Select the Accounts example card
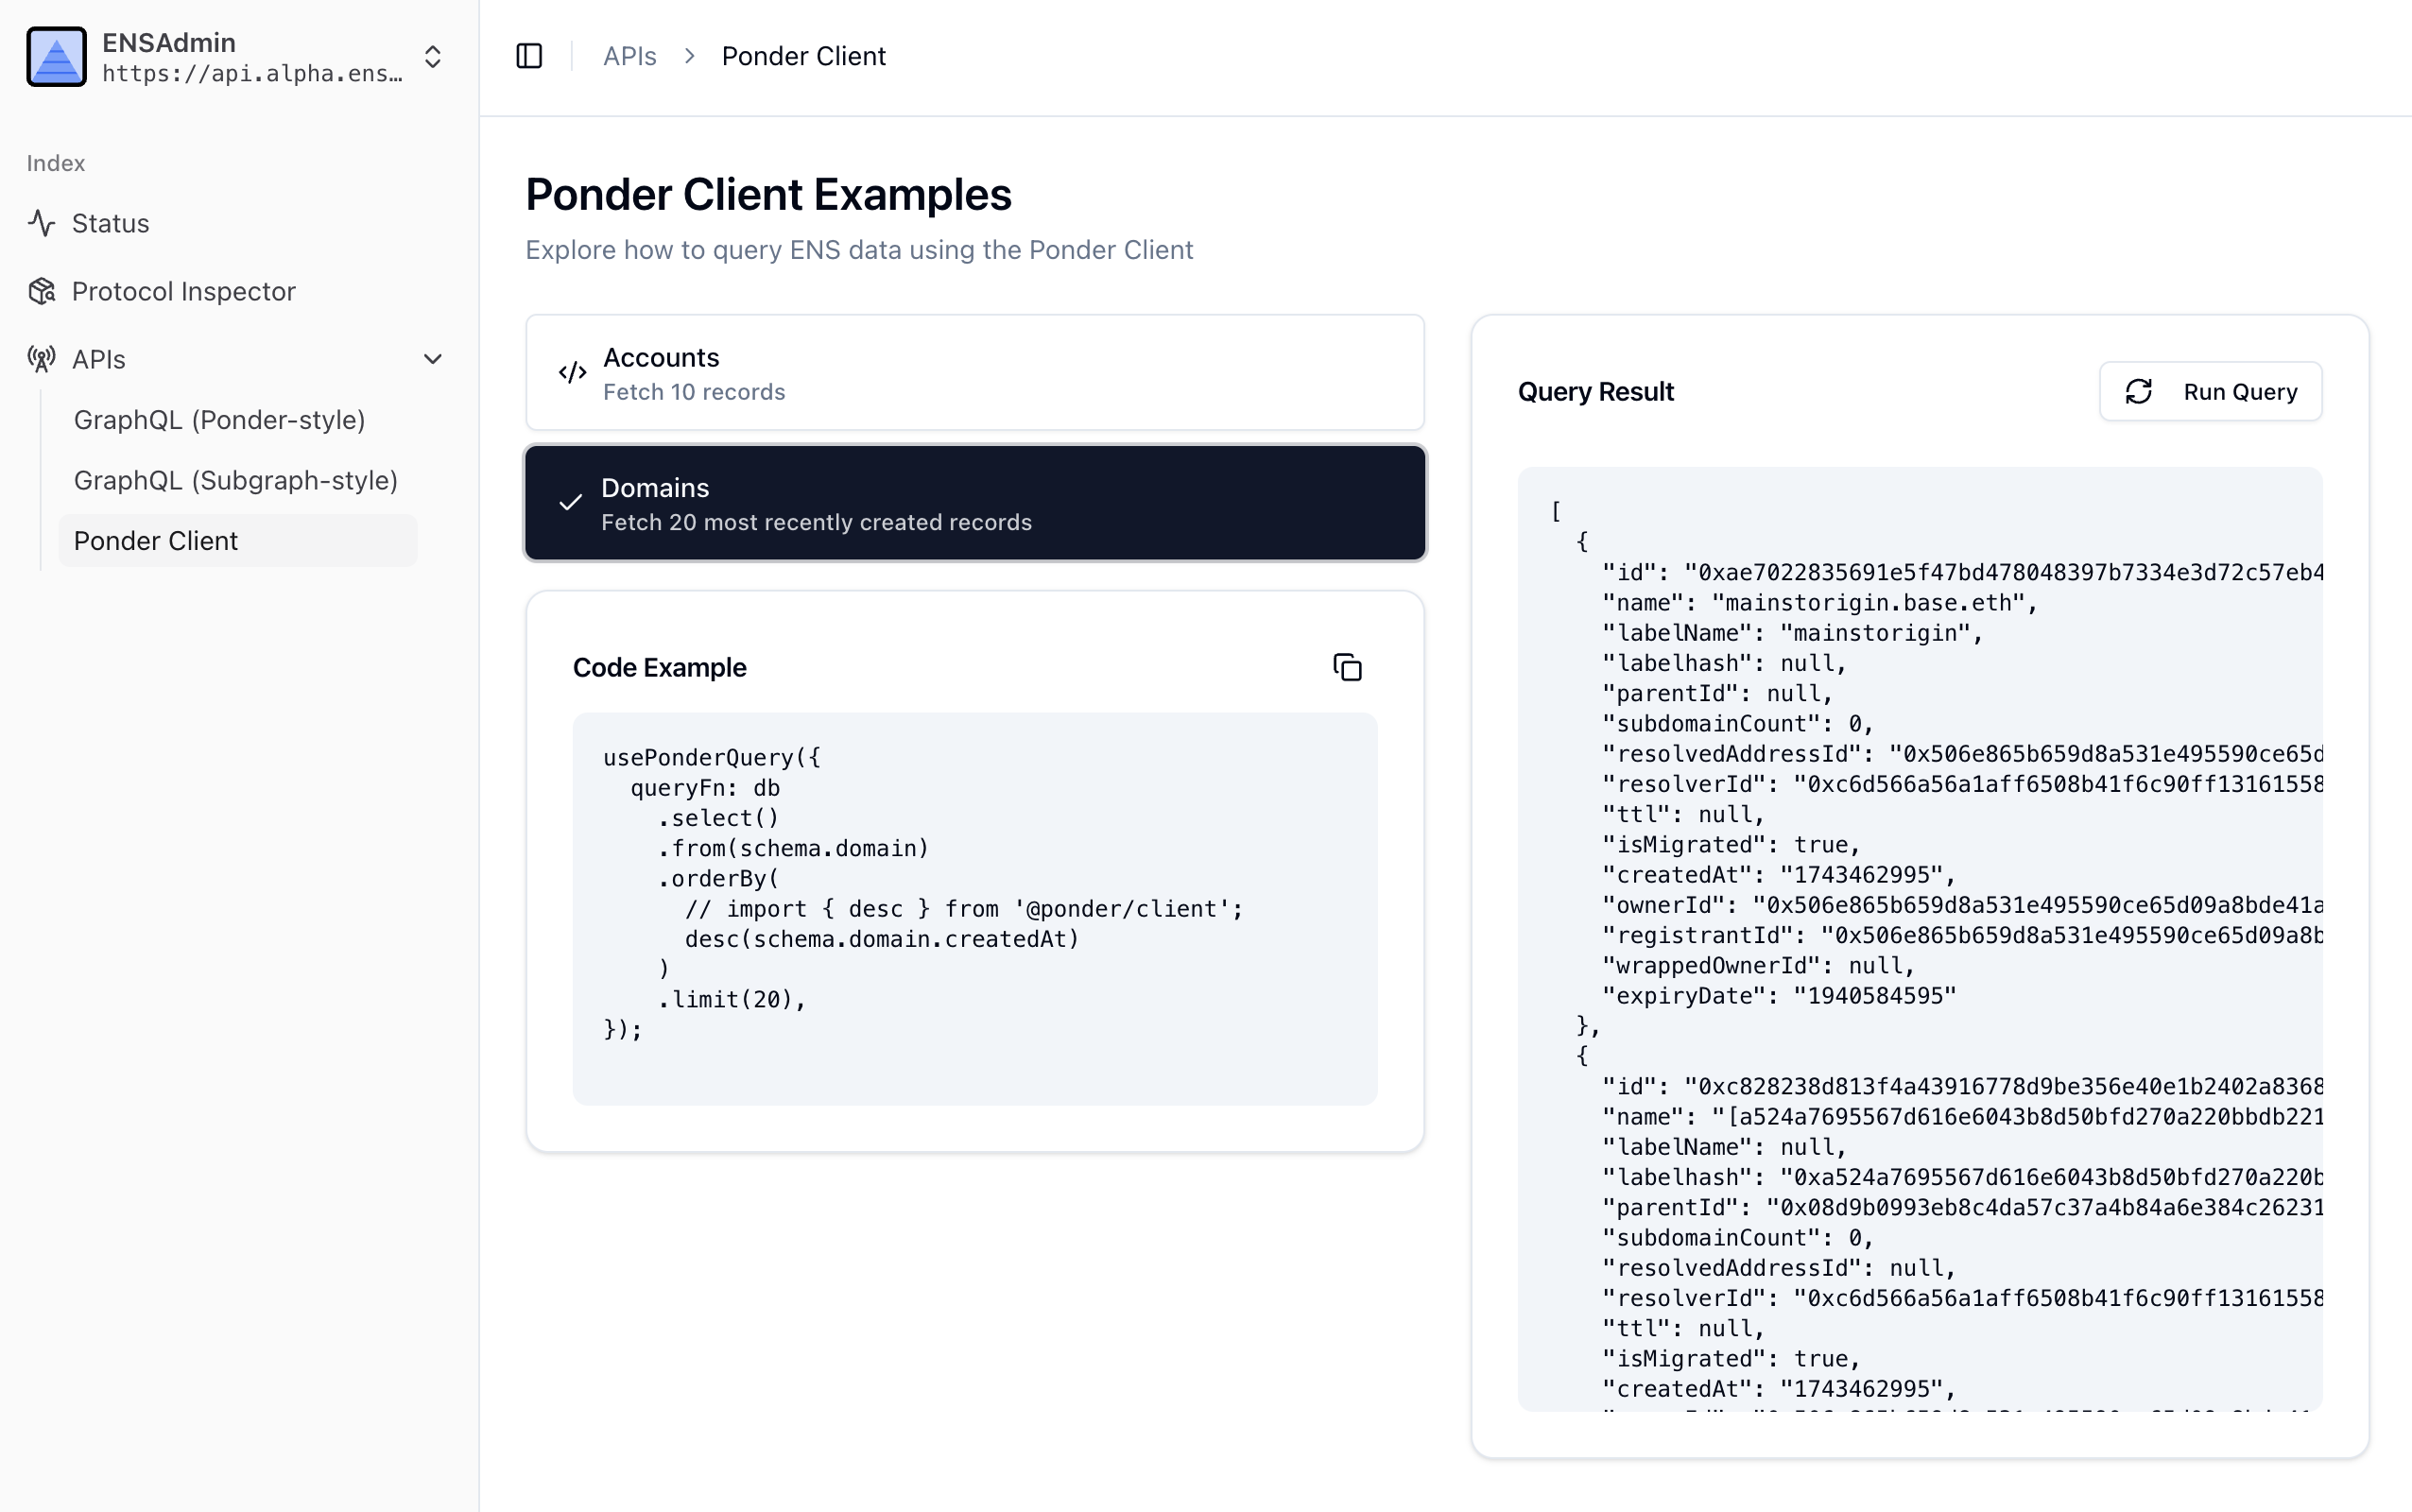Screen dimensions: 2412x1512 pos(975,373)
